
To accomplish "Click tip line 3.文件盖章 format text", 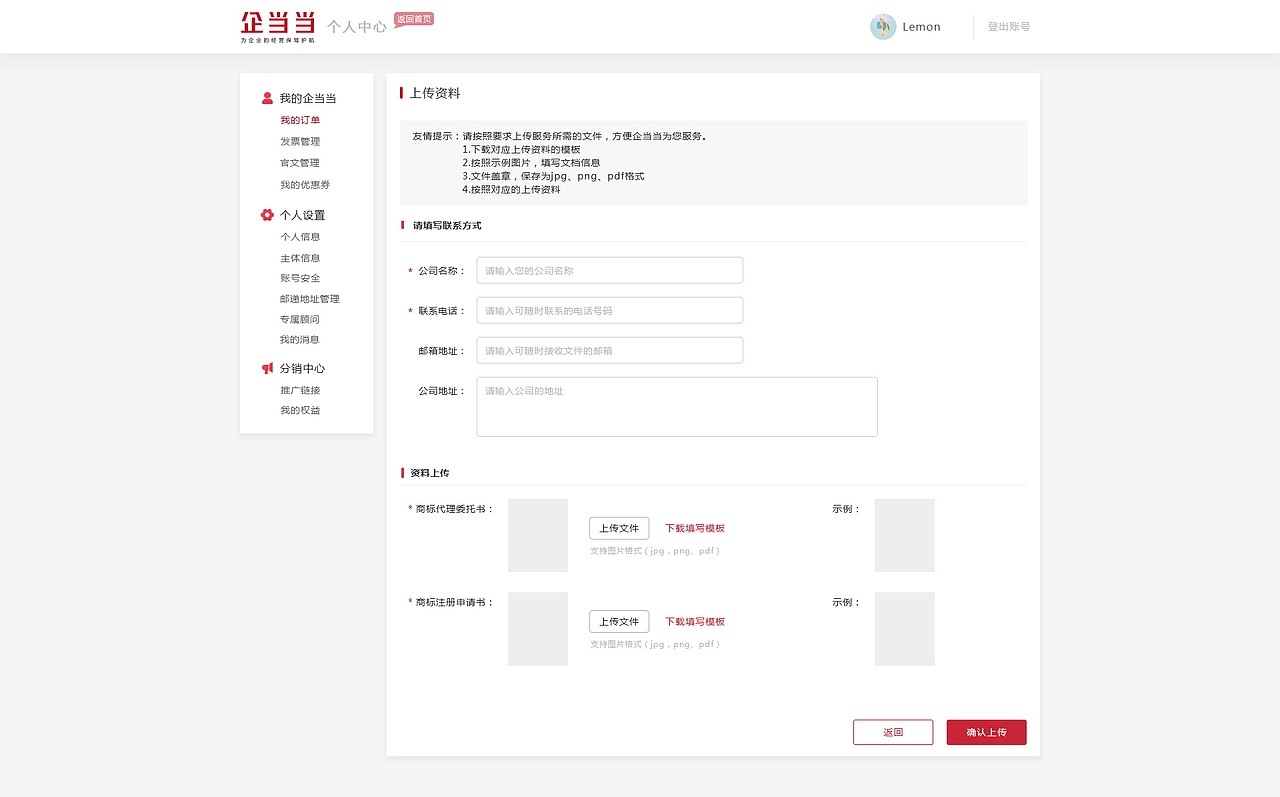I will click(553, 176).
